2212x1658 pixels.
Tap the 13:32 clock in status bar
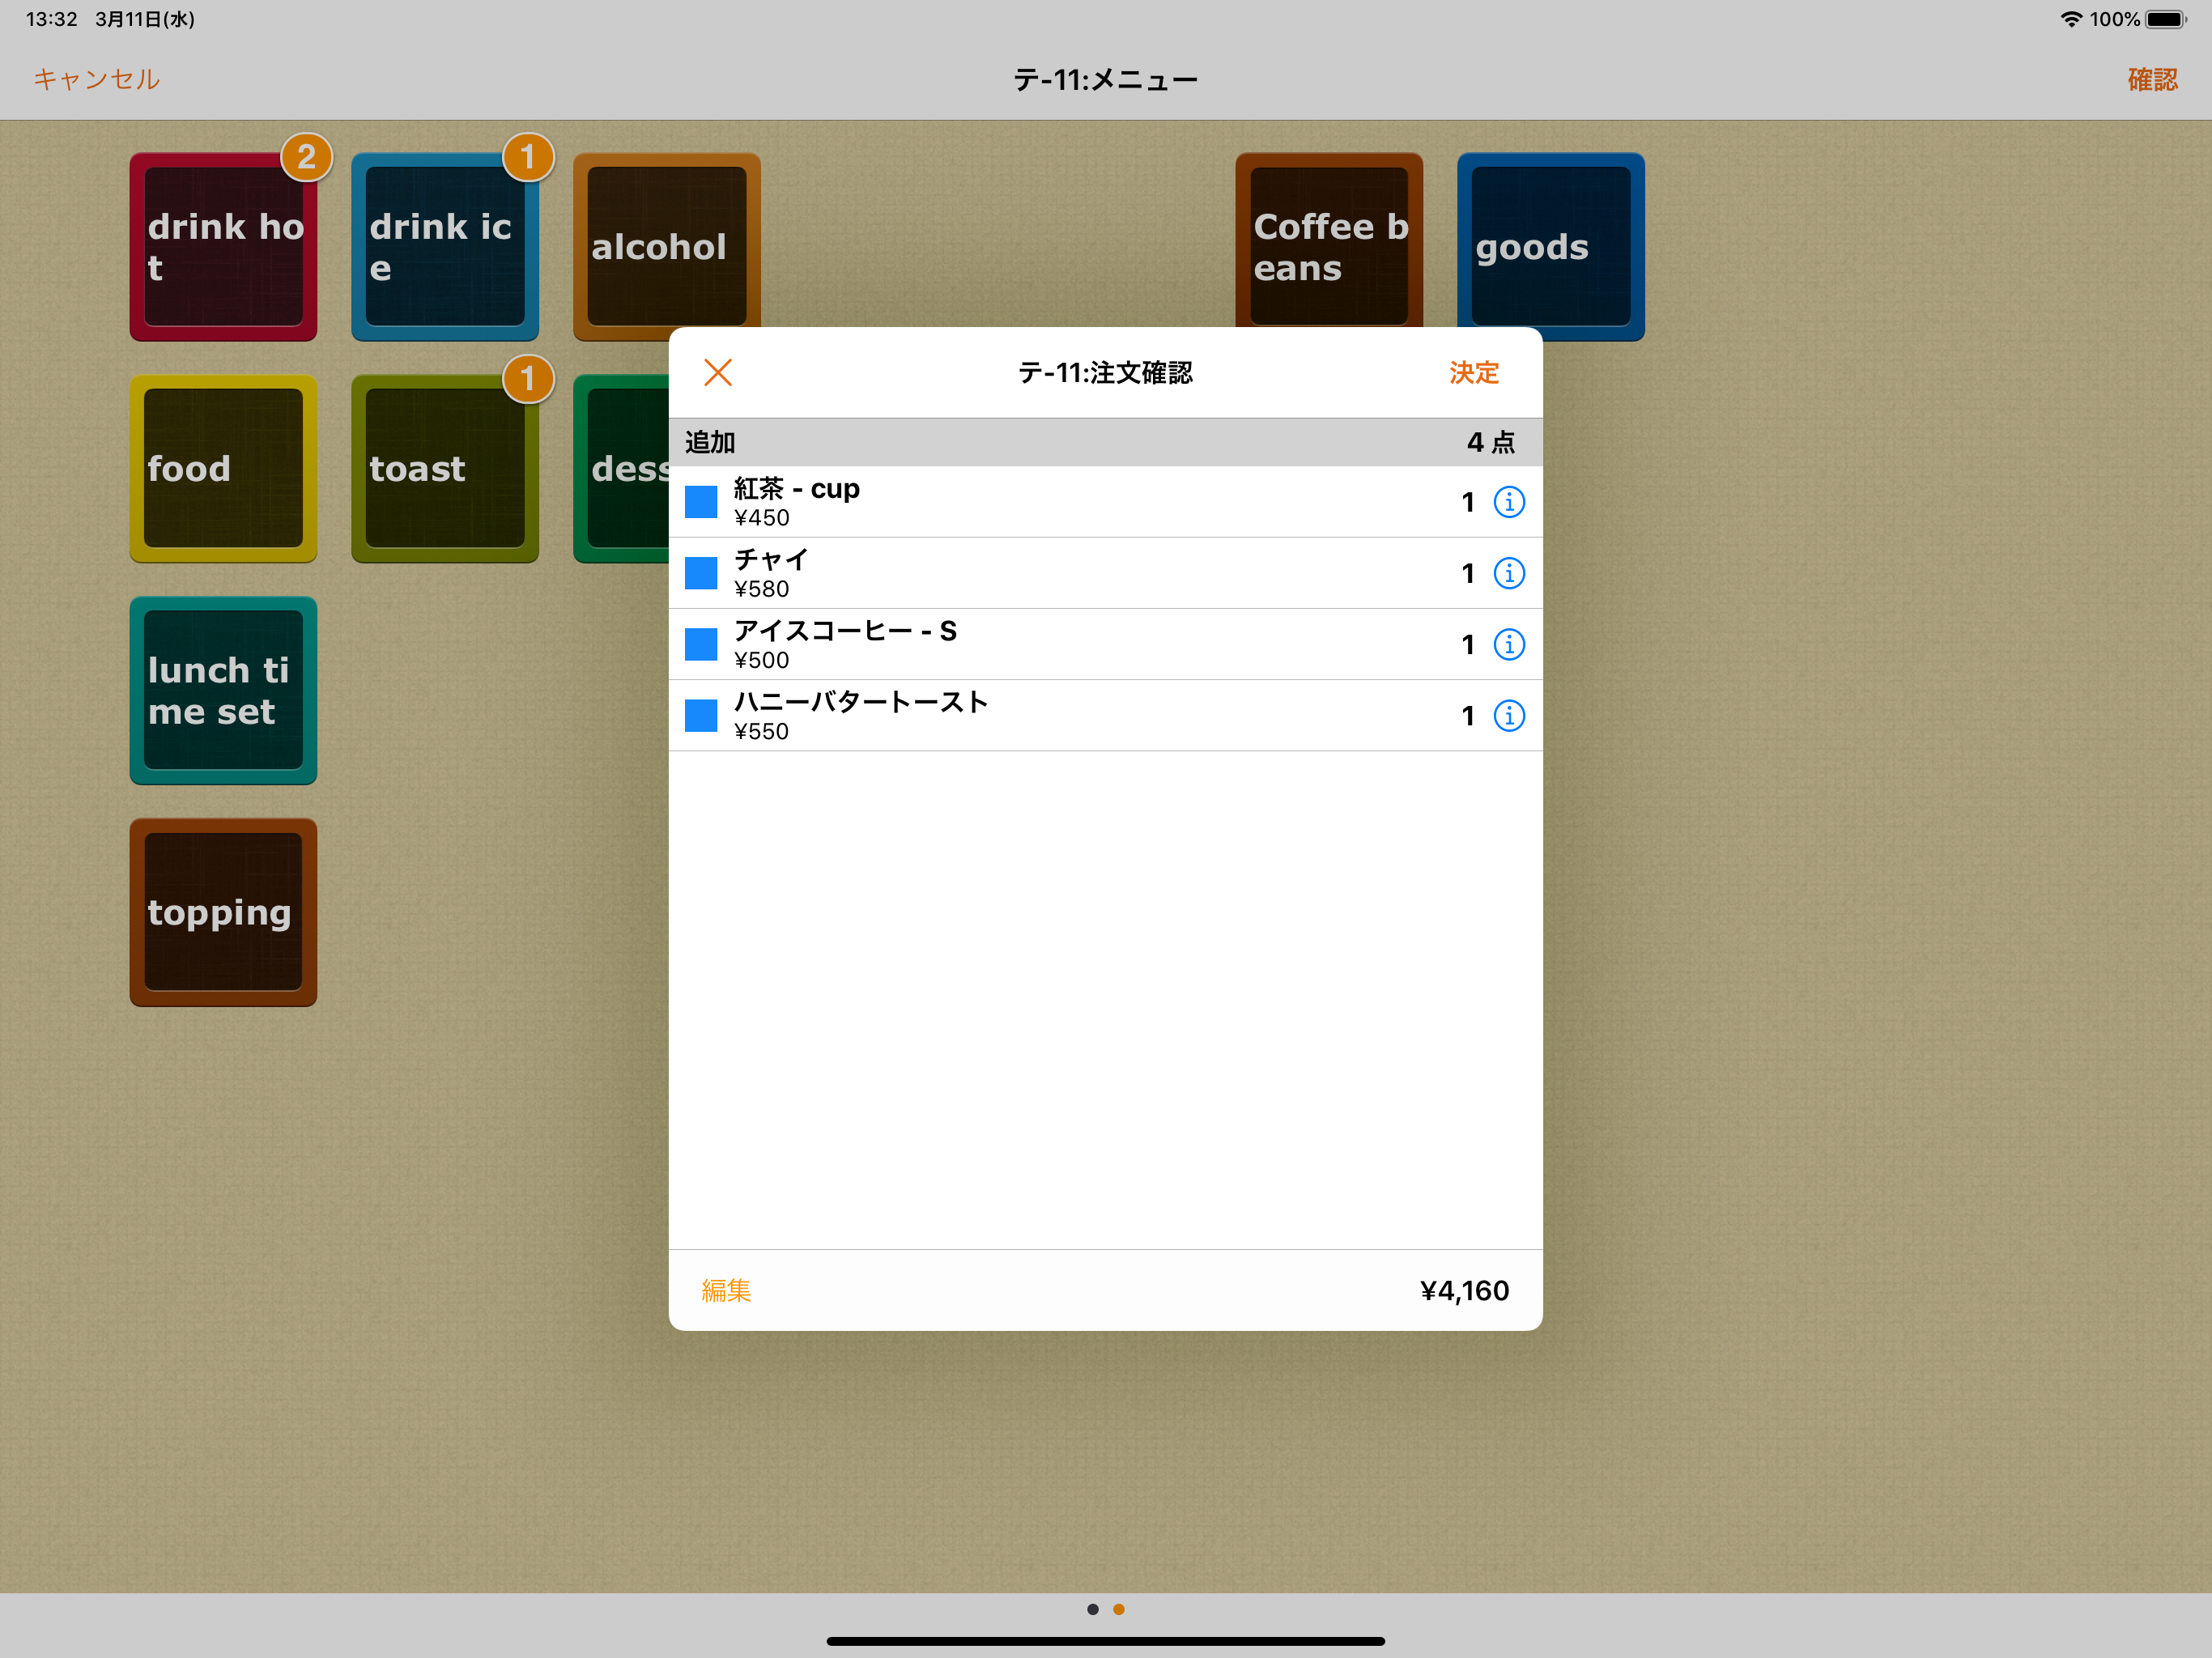tap(51, 19)
